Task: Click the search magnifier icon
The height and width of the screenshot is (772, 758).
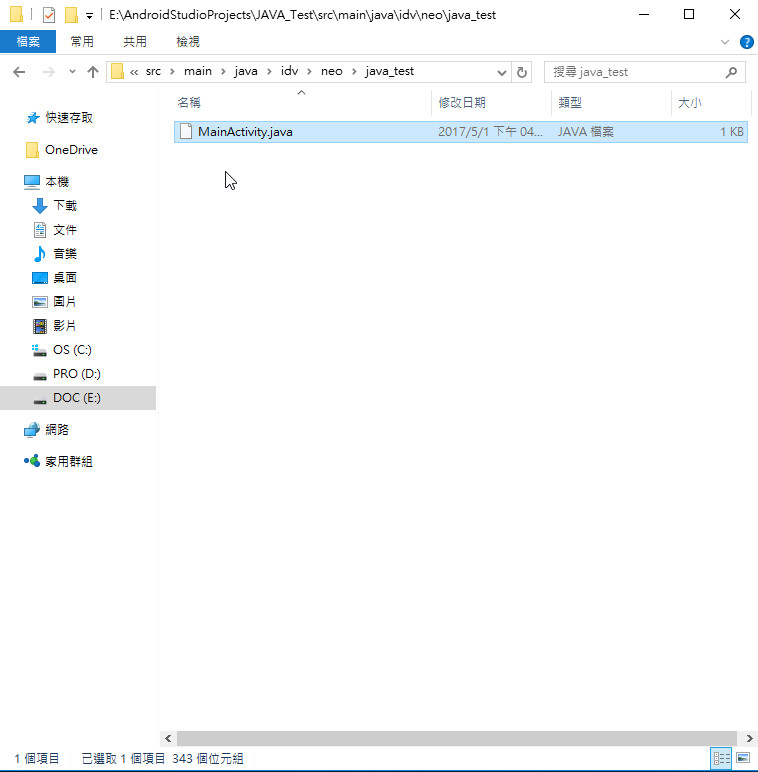Action: pos(731,72)
